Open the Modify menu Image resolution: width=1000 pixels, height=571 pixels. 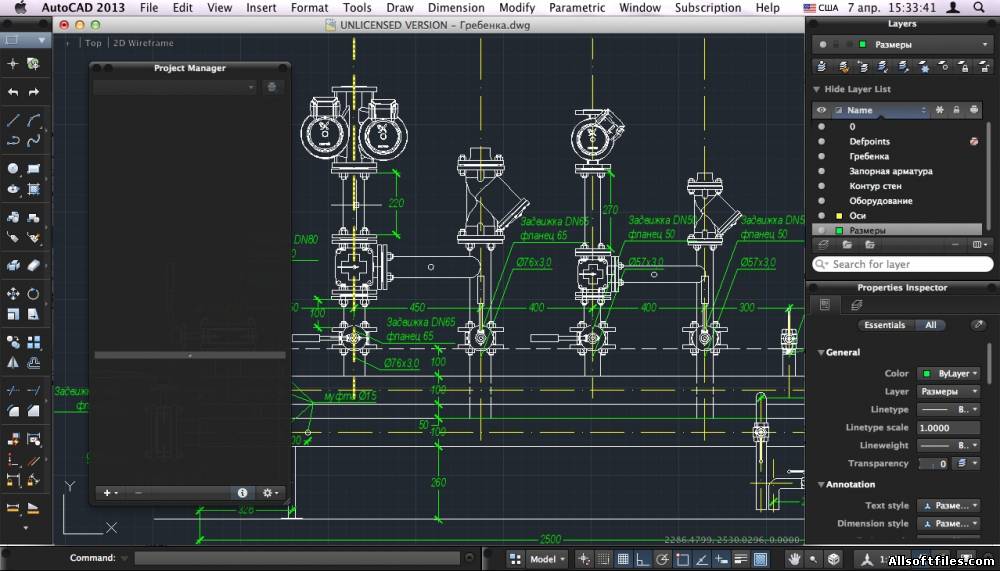coord(517,8)
